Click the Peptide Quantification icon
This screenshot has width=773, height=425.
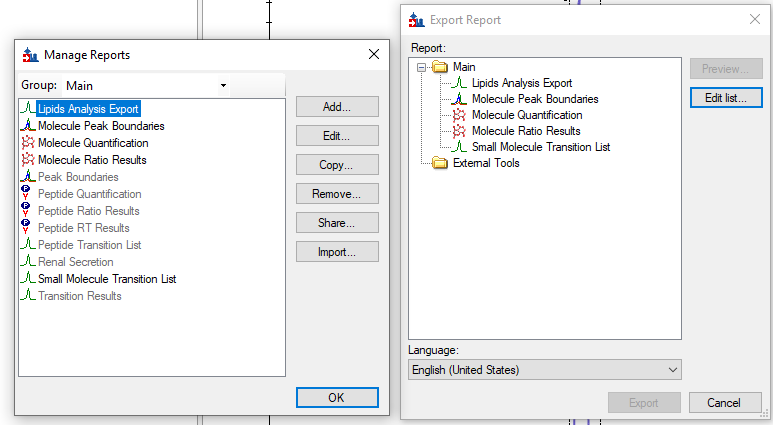[28, 194]
